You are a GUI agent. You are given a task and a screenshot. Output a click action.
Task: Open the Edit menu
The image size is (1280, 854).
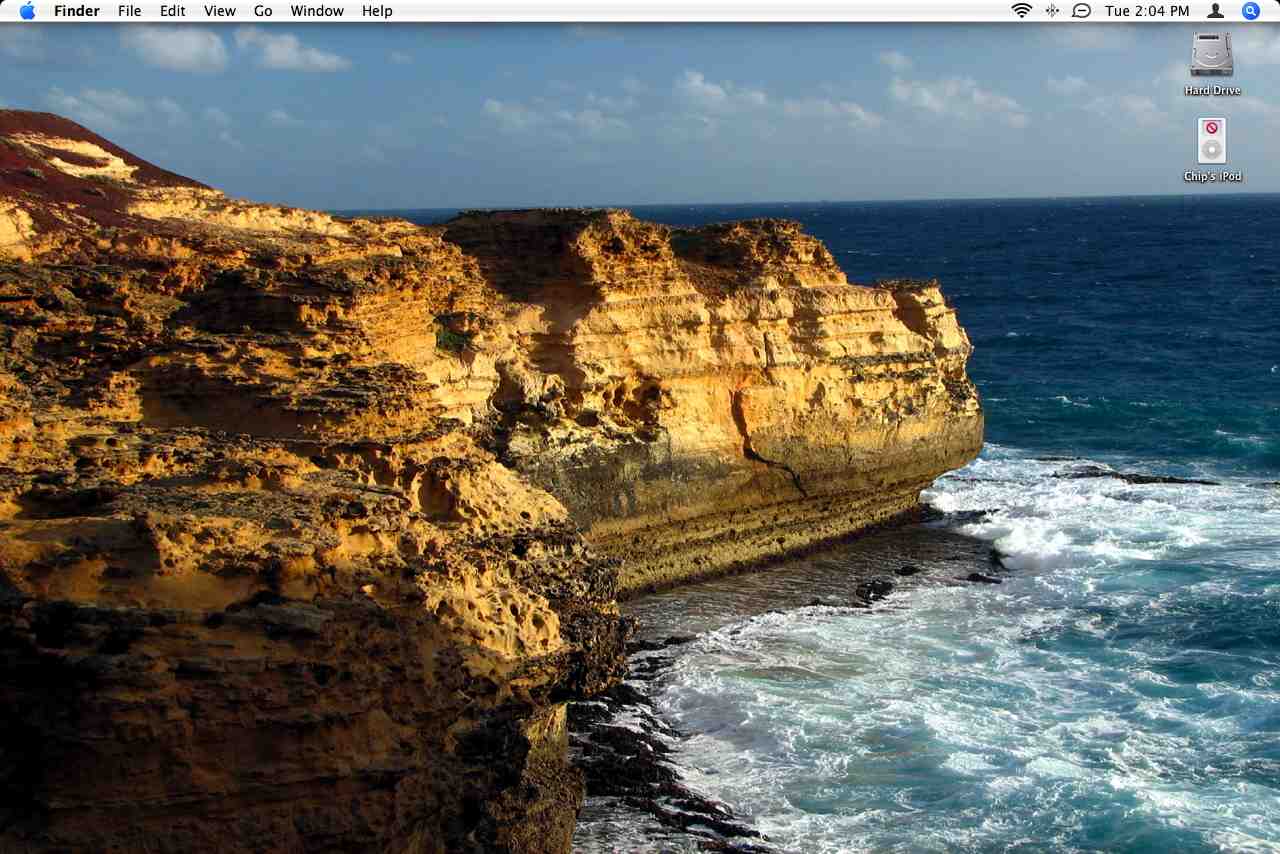173,11
